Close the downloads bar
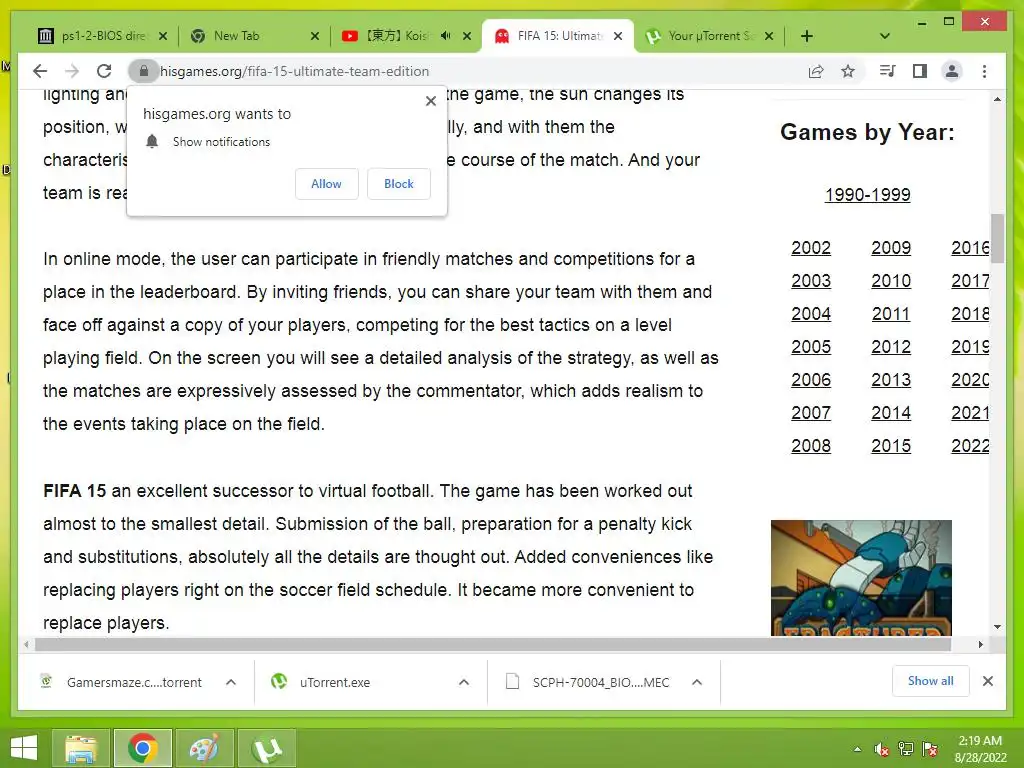Viewport: 1024px width, 768px height. (987, 681)
